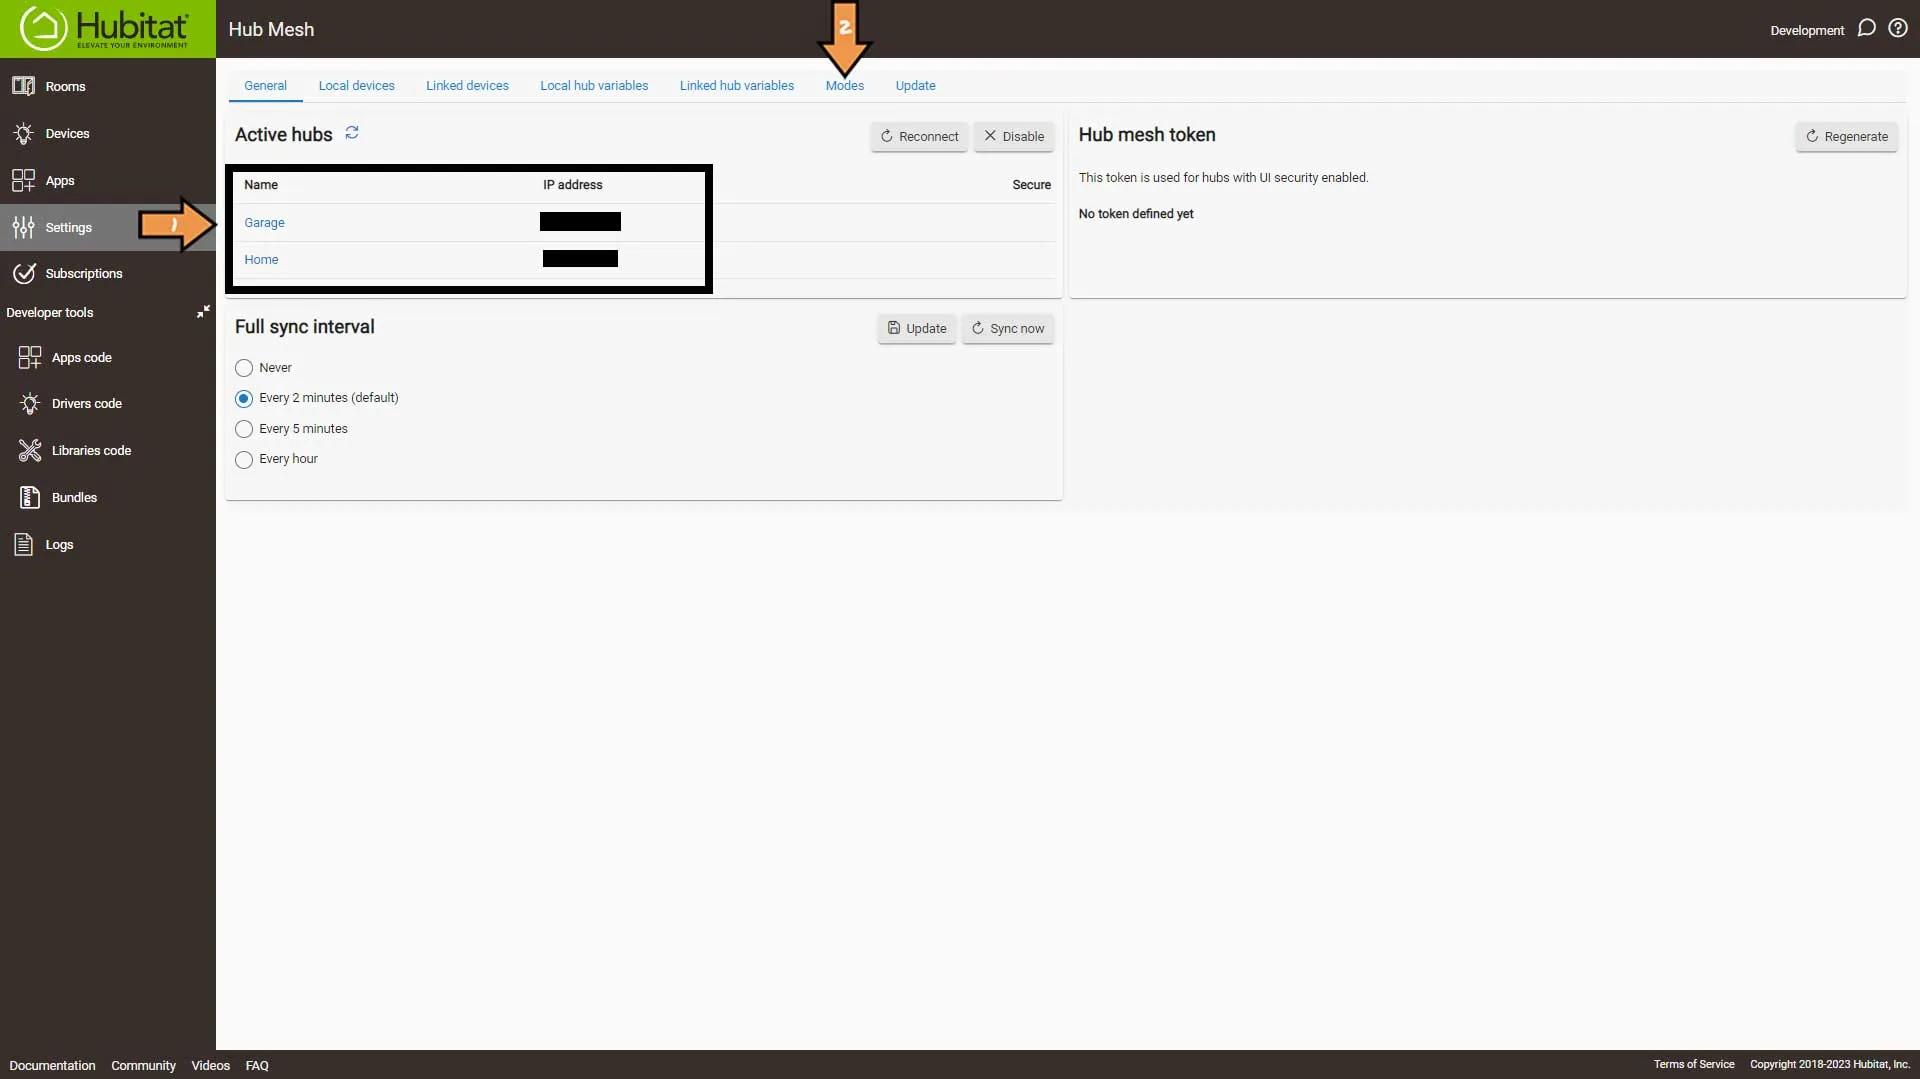Open the FAQ footer link
1920x1079 pixels.
tap(257, 1065)
